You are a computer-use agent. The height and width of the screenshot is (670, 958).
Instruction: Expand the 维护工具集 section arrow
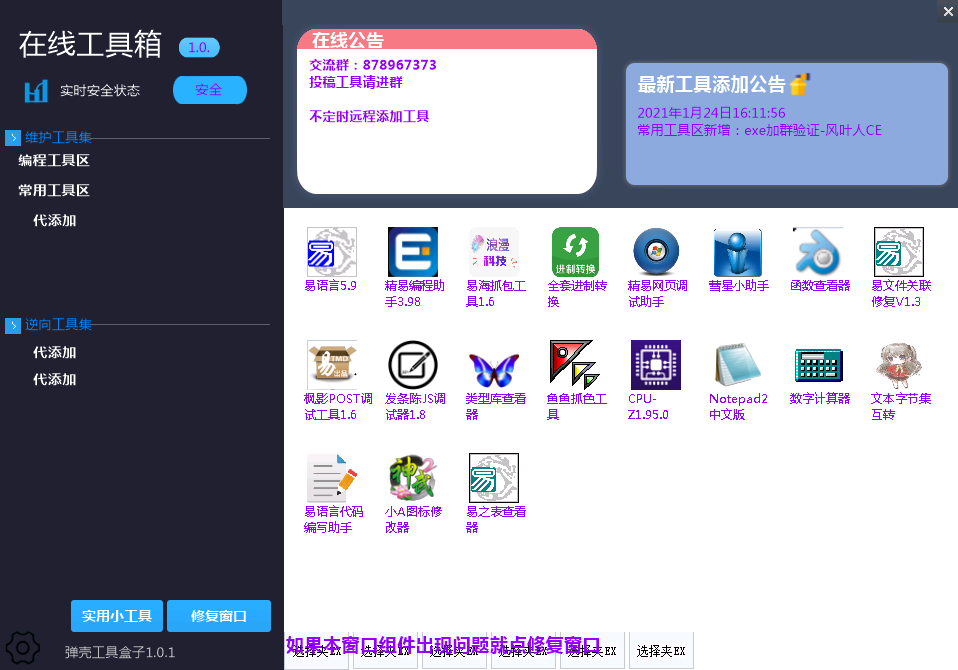[13, 138]
